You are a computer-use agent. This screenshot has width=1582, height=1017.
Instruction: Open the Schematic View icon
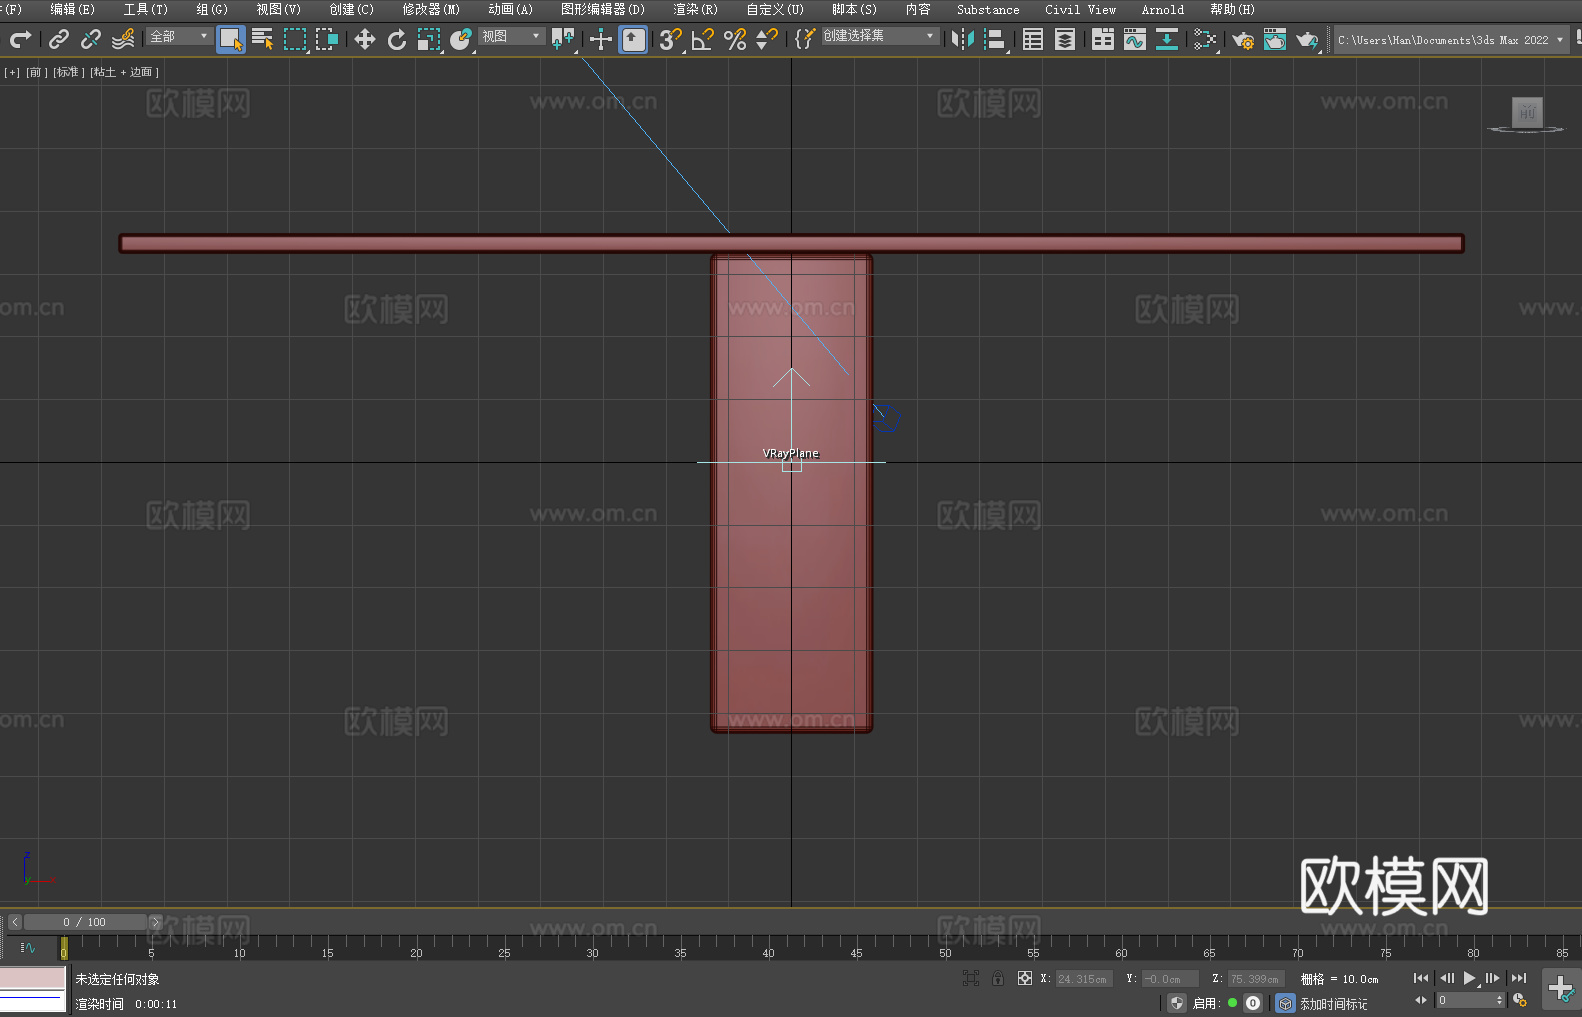[1166, 39]
